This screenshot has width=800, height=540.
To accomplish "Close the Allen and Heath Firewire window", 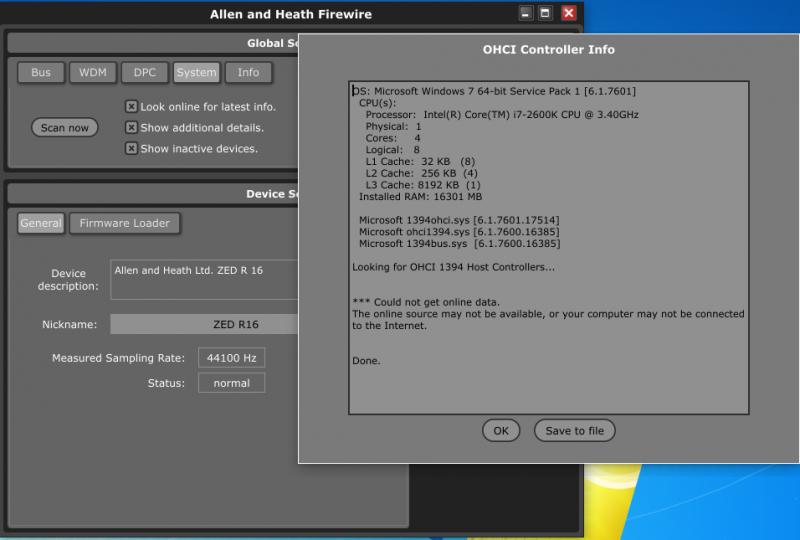I will click(x=568, y=13).
